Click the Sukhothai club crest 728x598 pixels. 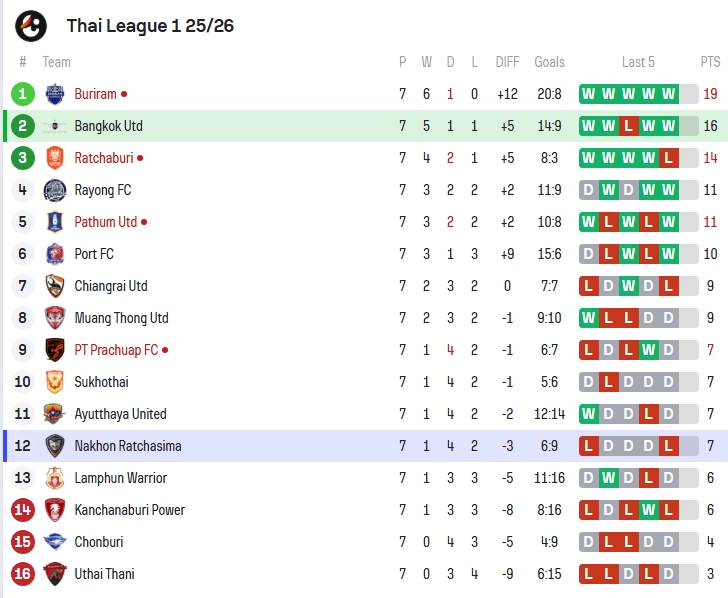pos(54,382)
